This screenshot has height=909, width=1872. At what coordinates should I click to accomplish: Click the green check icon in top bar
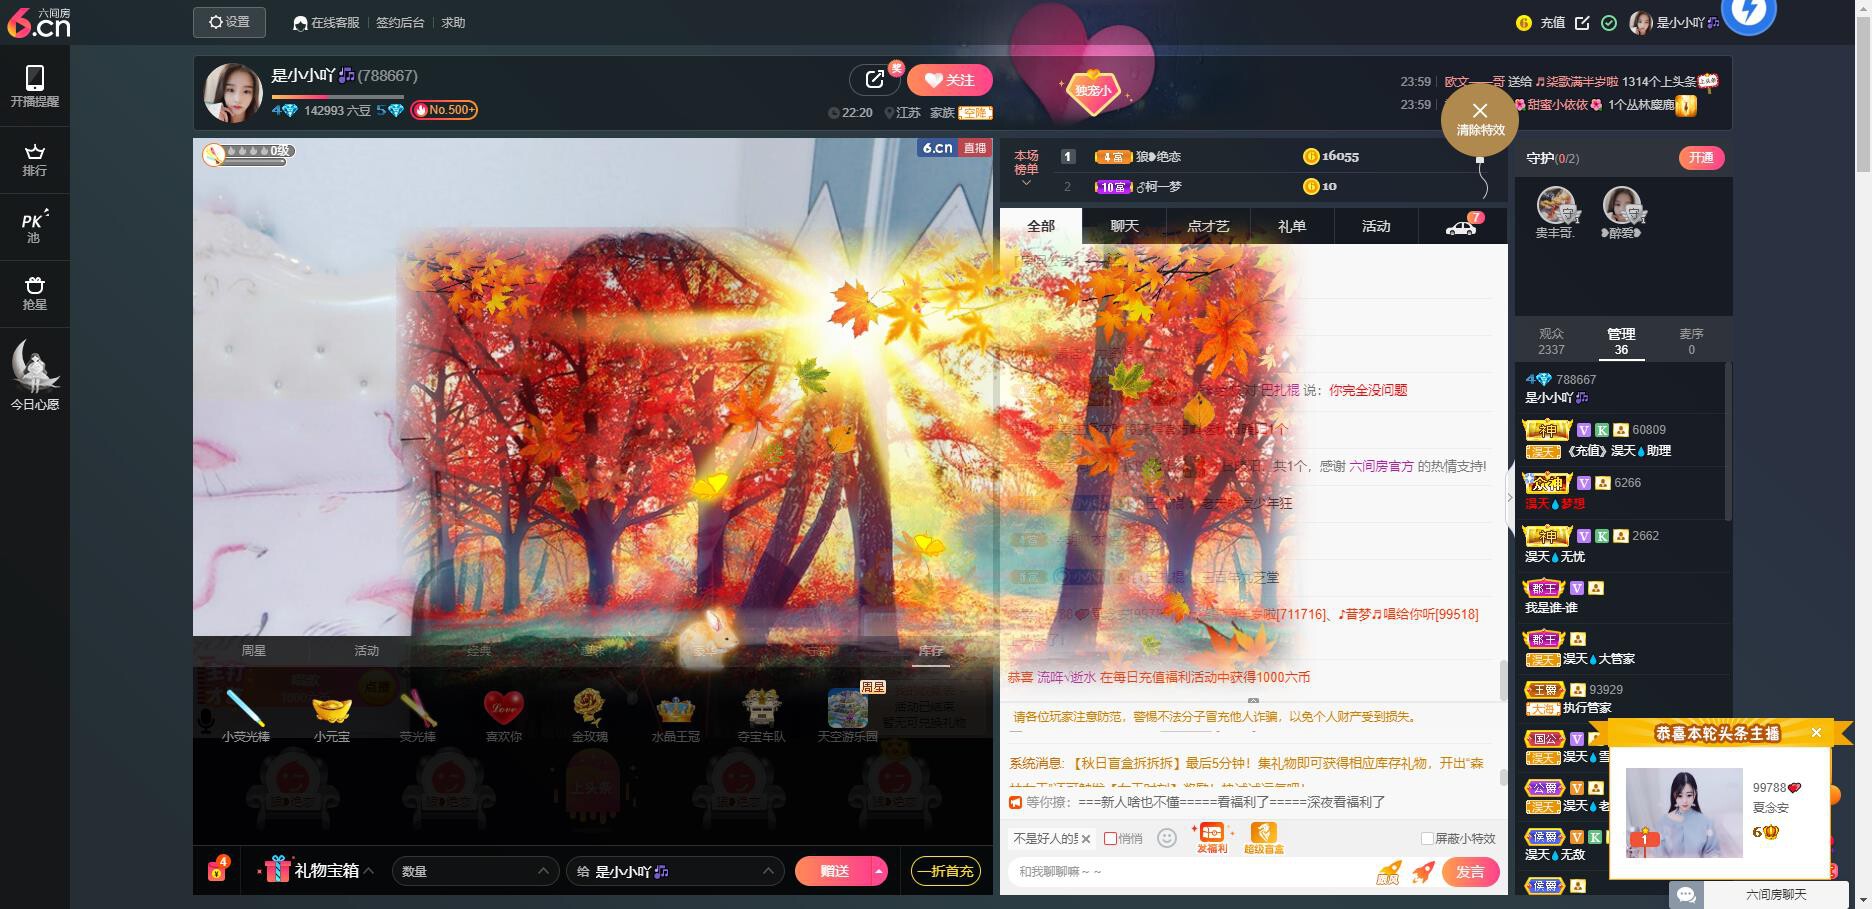[1609, 23]
